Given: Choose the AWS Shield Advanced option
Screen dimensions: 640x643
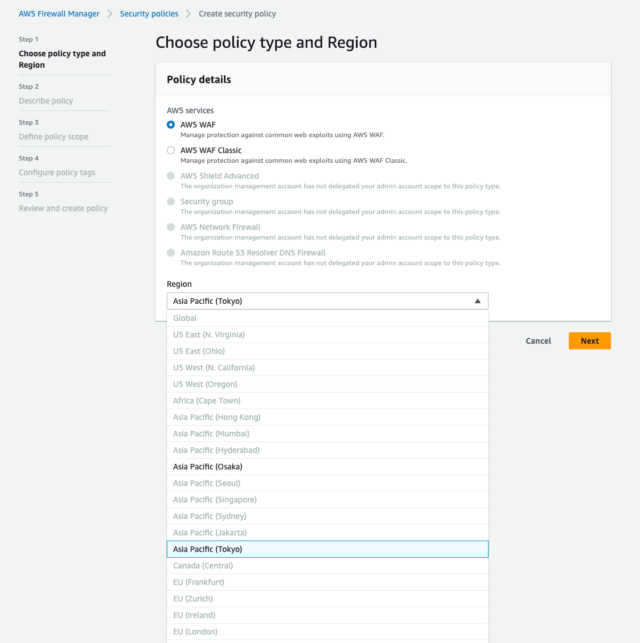Looking at the screenshot, I should pos(171,176).
